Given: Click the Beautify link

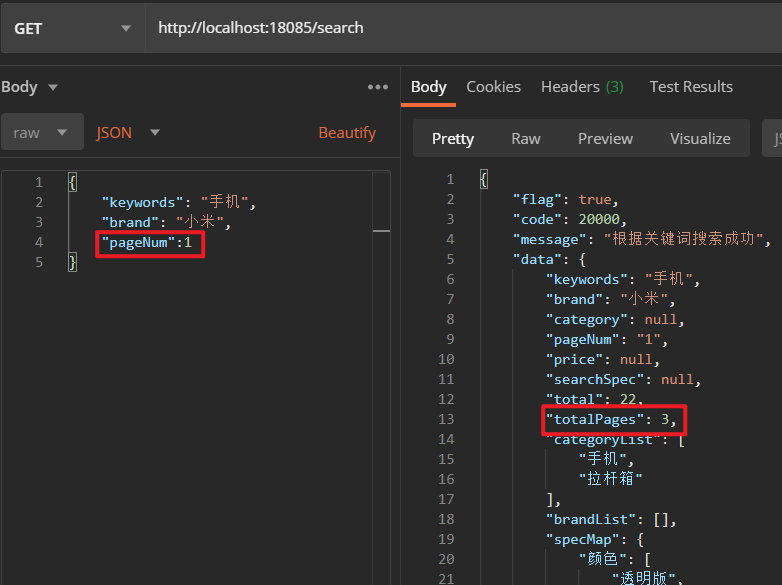Looking at the screenshot, I should click(347, 133).
